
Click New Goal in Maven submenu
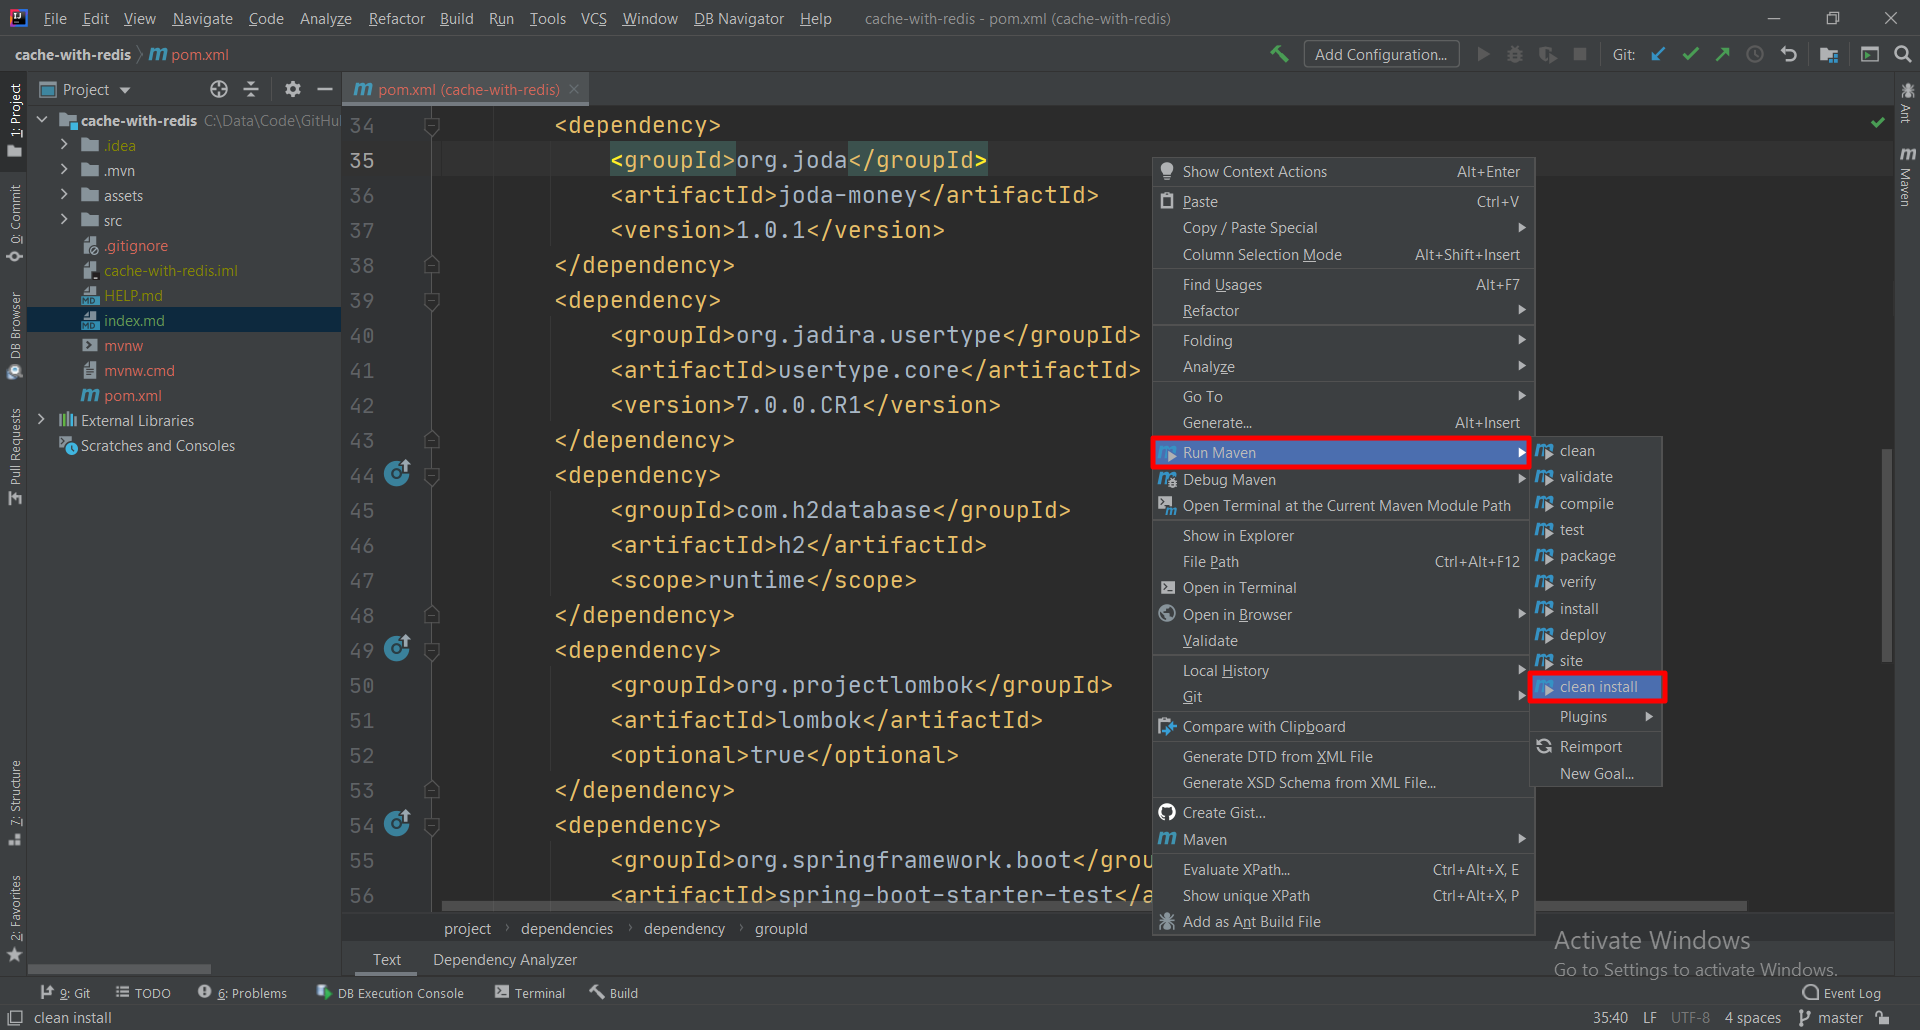pyautogui.click(x=1595, y=774)
